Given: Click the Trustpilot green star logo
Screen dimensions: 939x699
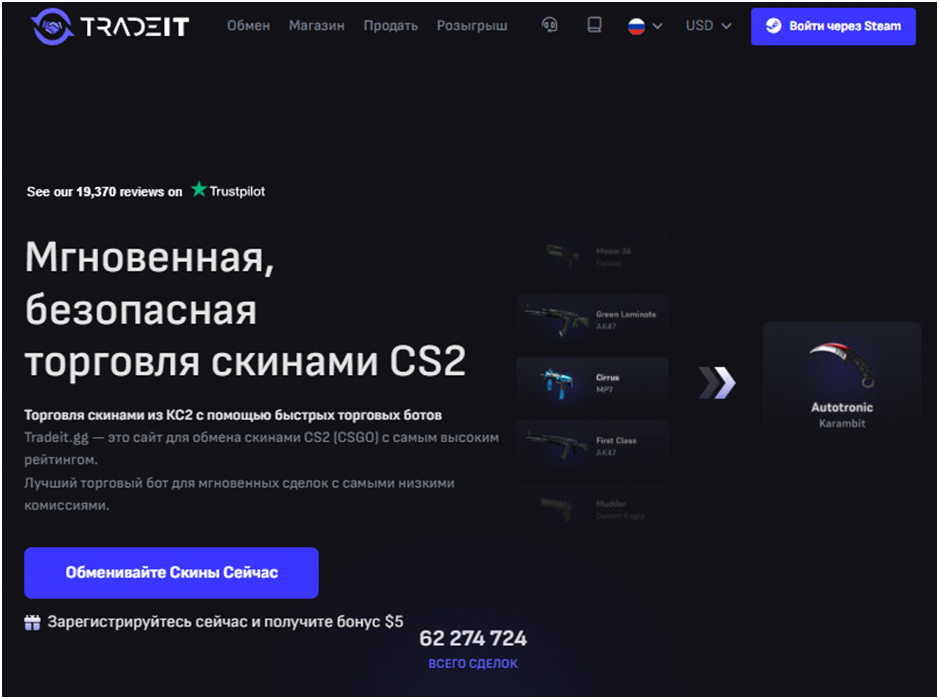Looking at the screenshot, I should tap(199, 189).
